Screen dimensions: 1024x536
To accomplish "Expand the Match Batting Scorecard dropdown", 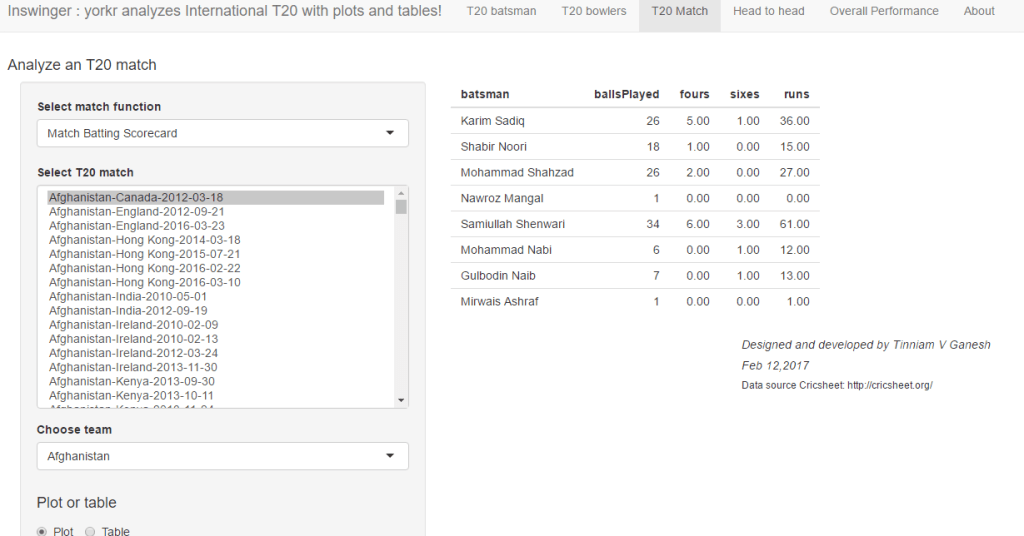I will (222, 133).
